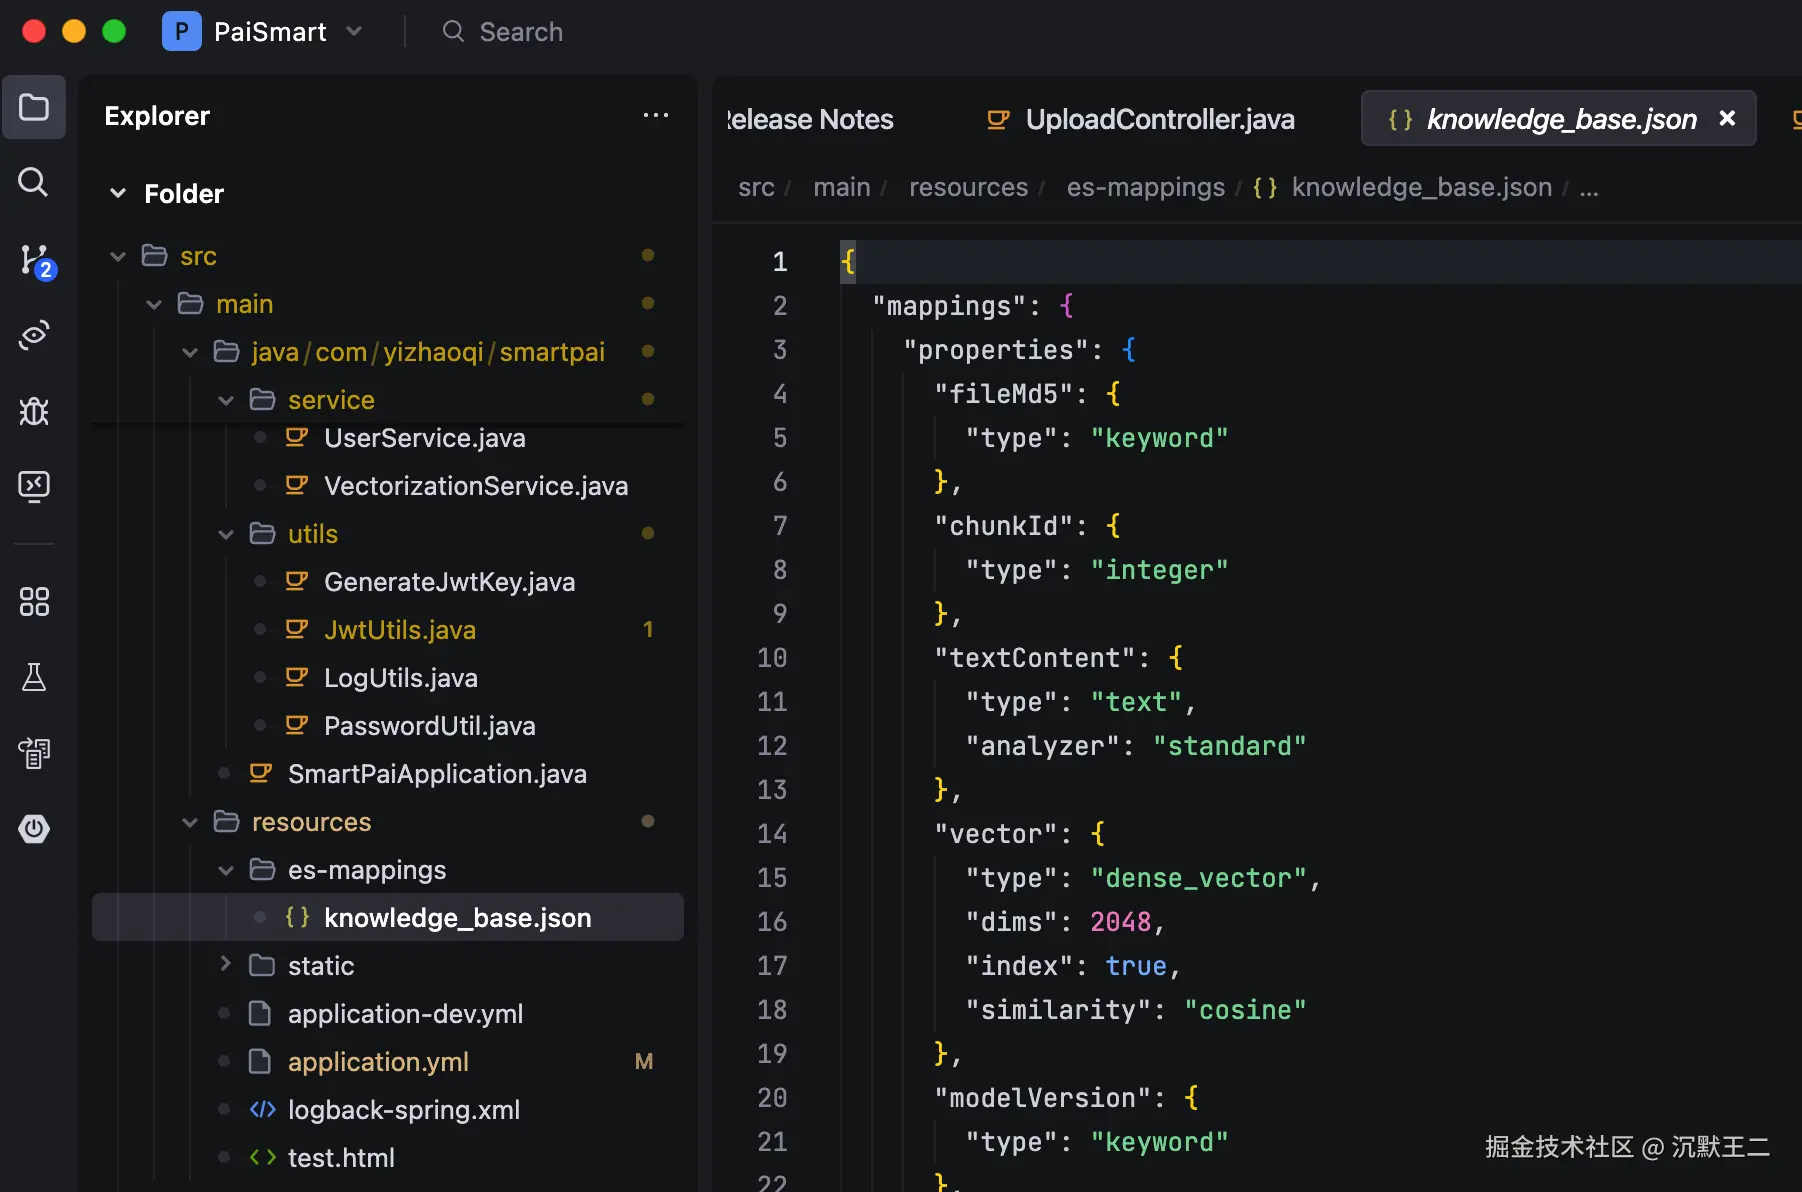Open the Debug bug icon
This screenshot has width=1802, height=1192.
34,411
